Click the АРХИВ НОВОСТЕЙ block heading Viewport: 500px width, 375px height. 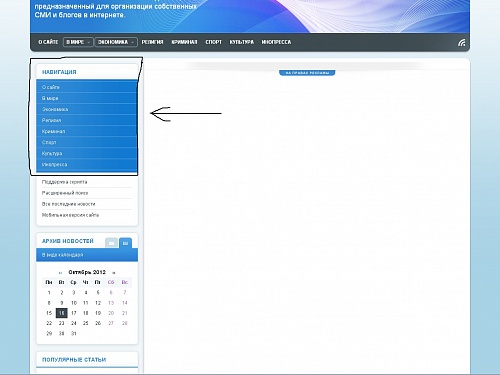tap(68, 241)
